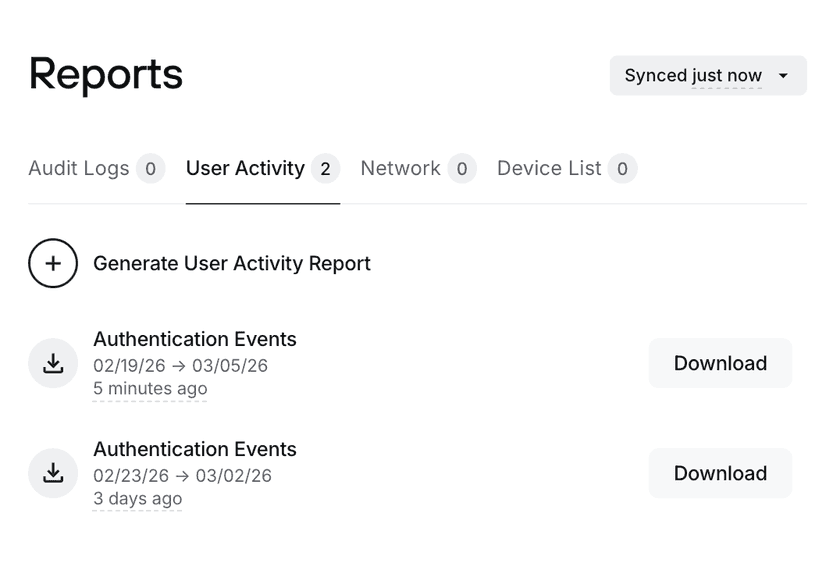The width and height of the screenshot is (840, 578).
Task: Download the report generated 3 days ago
Action: click(x=720, y=473)
